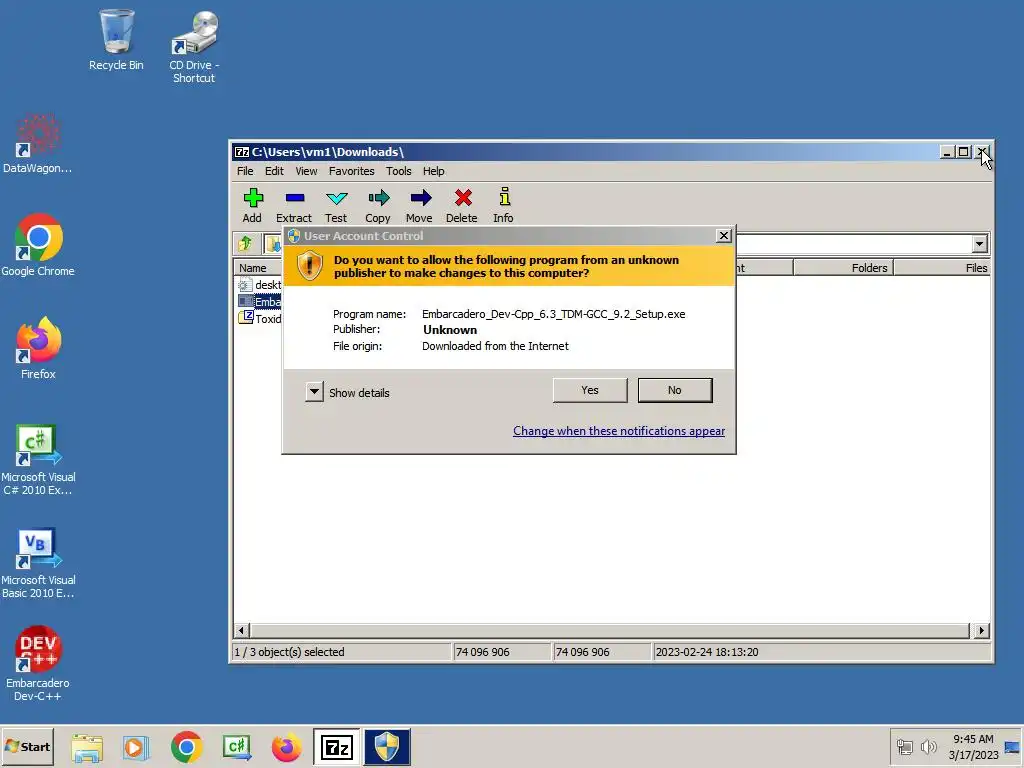Select the Toxid... file row
Viewport: 1024px width, 768px height.
[x=260, y=319]
